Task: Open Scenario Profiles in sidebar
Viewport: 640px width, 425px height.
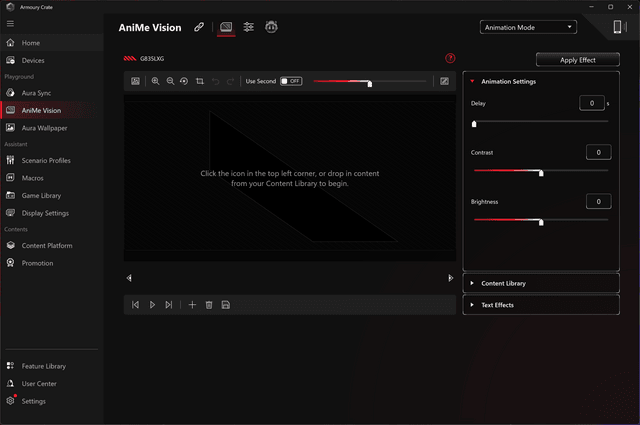Action: click(x=52, y=160)
